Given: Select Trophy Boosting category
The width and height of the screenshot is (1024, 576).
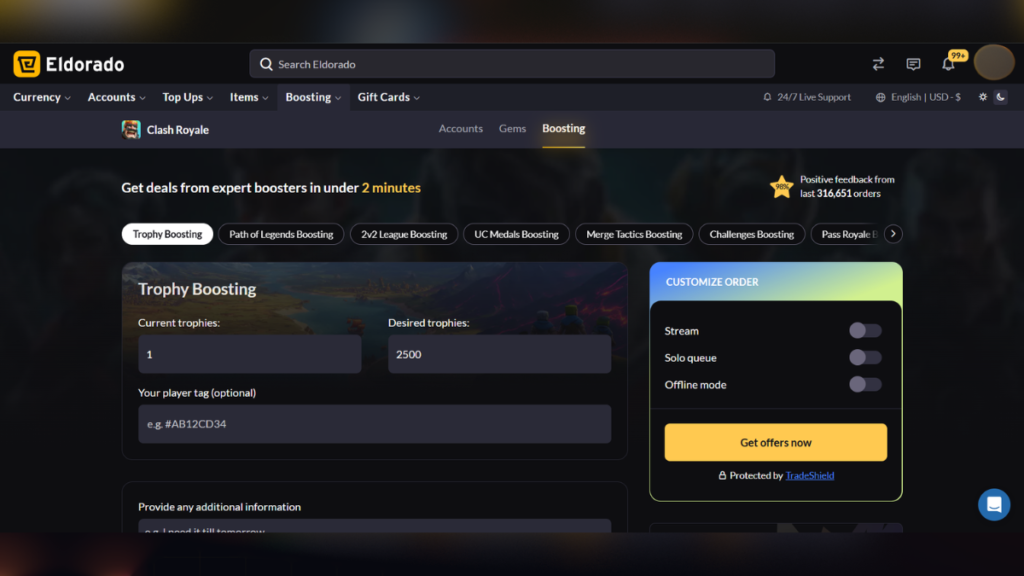Looking at the screenshot, I should [167, 234].
